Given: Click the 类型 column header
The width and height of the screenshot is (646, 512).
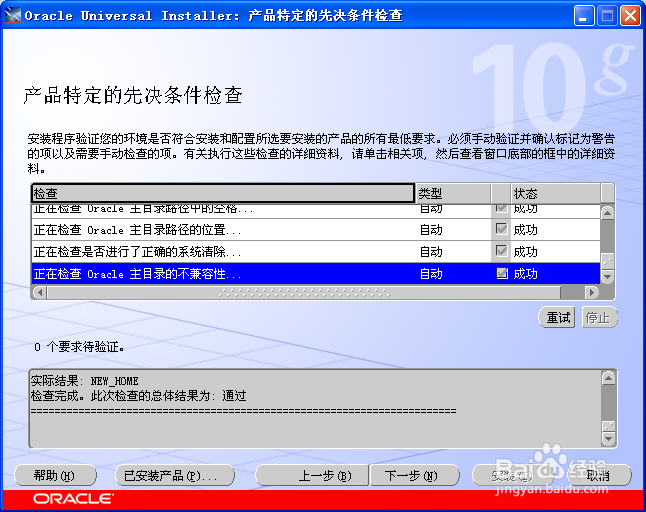Looking at the screenshot, I should (453, 193).
